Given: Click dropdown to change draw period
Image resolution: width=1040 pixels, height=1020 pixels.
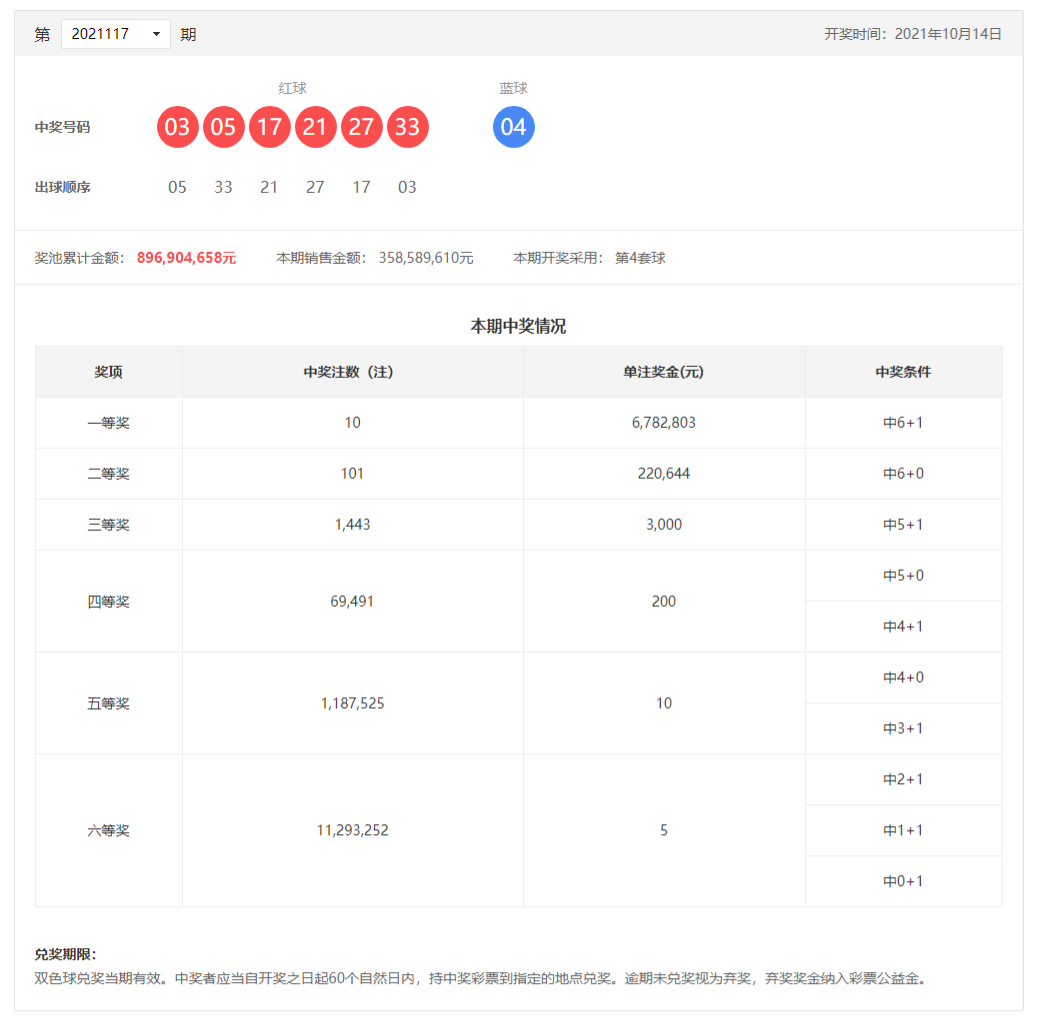Looking at the screenshot, I should [115, 33].
